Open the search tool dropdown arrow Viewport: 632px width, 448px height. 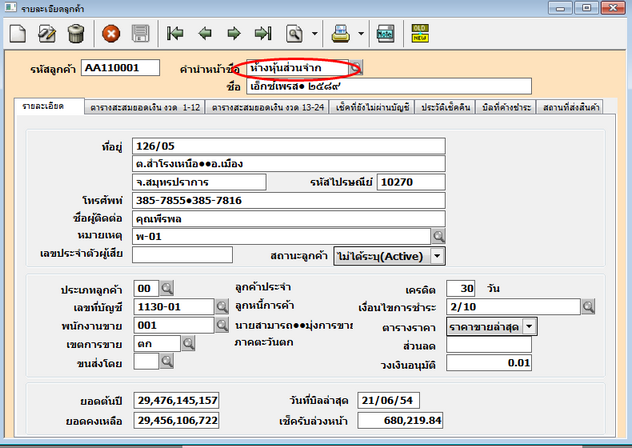tap(314, 33)
